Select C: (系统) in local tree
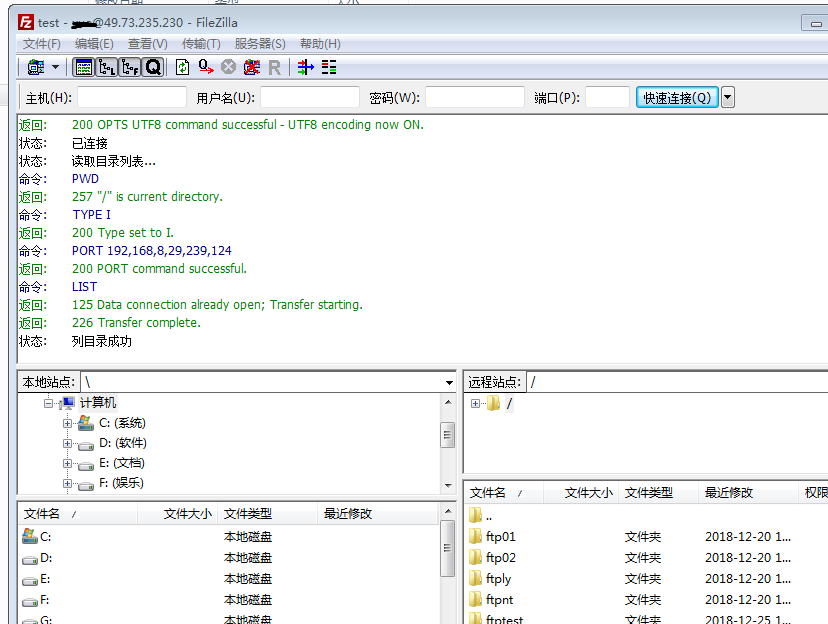Image resolution: width=828 pixels, height=624 pixels. point(122,423)
